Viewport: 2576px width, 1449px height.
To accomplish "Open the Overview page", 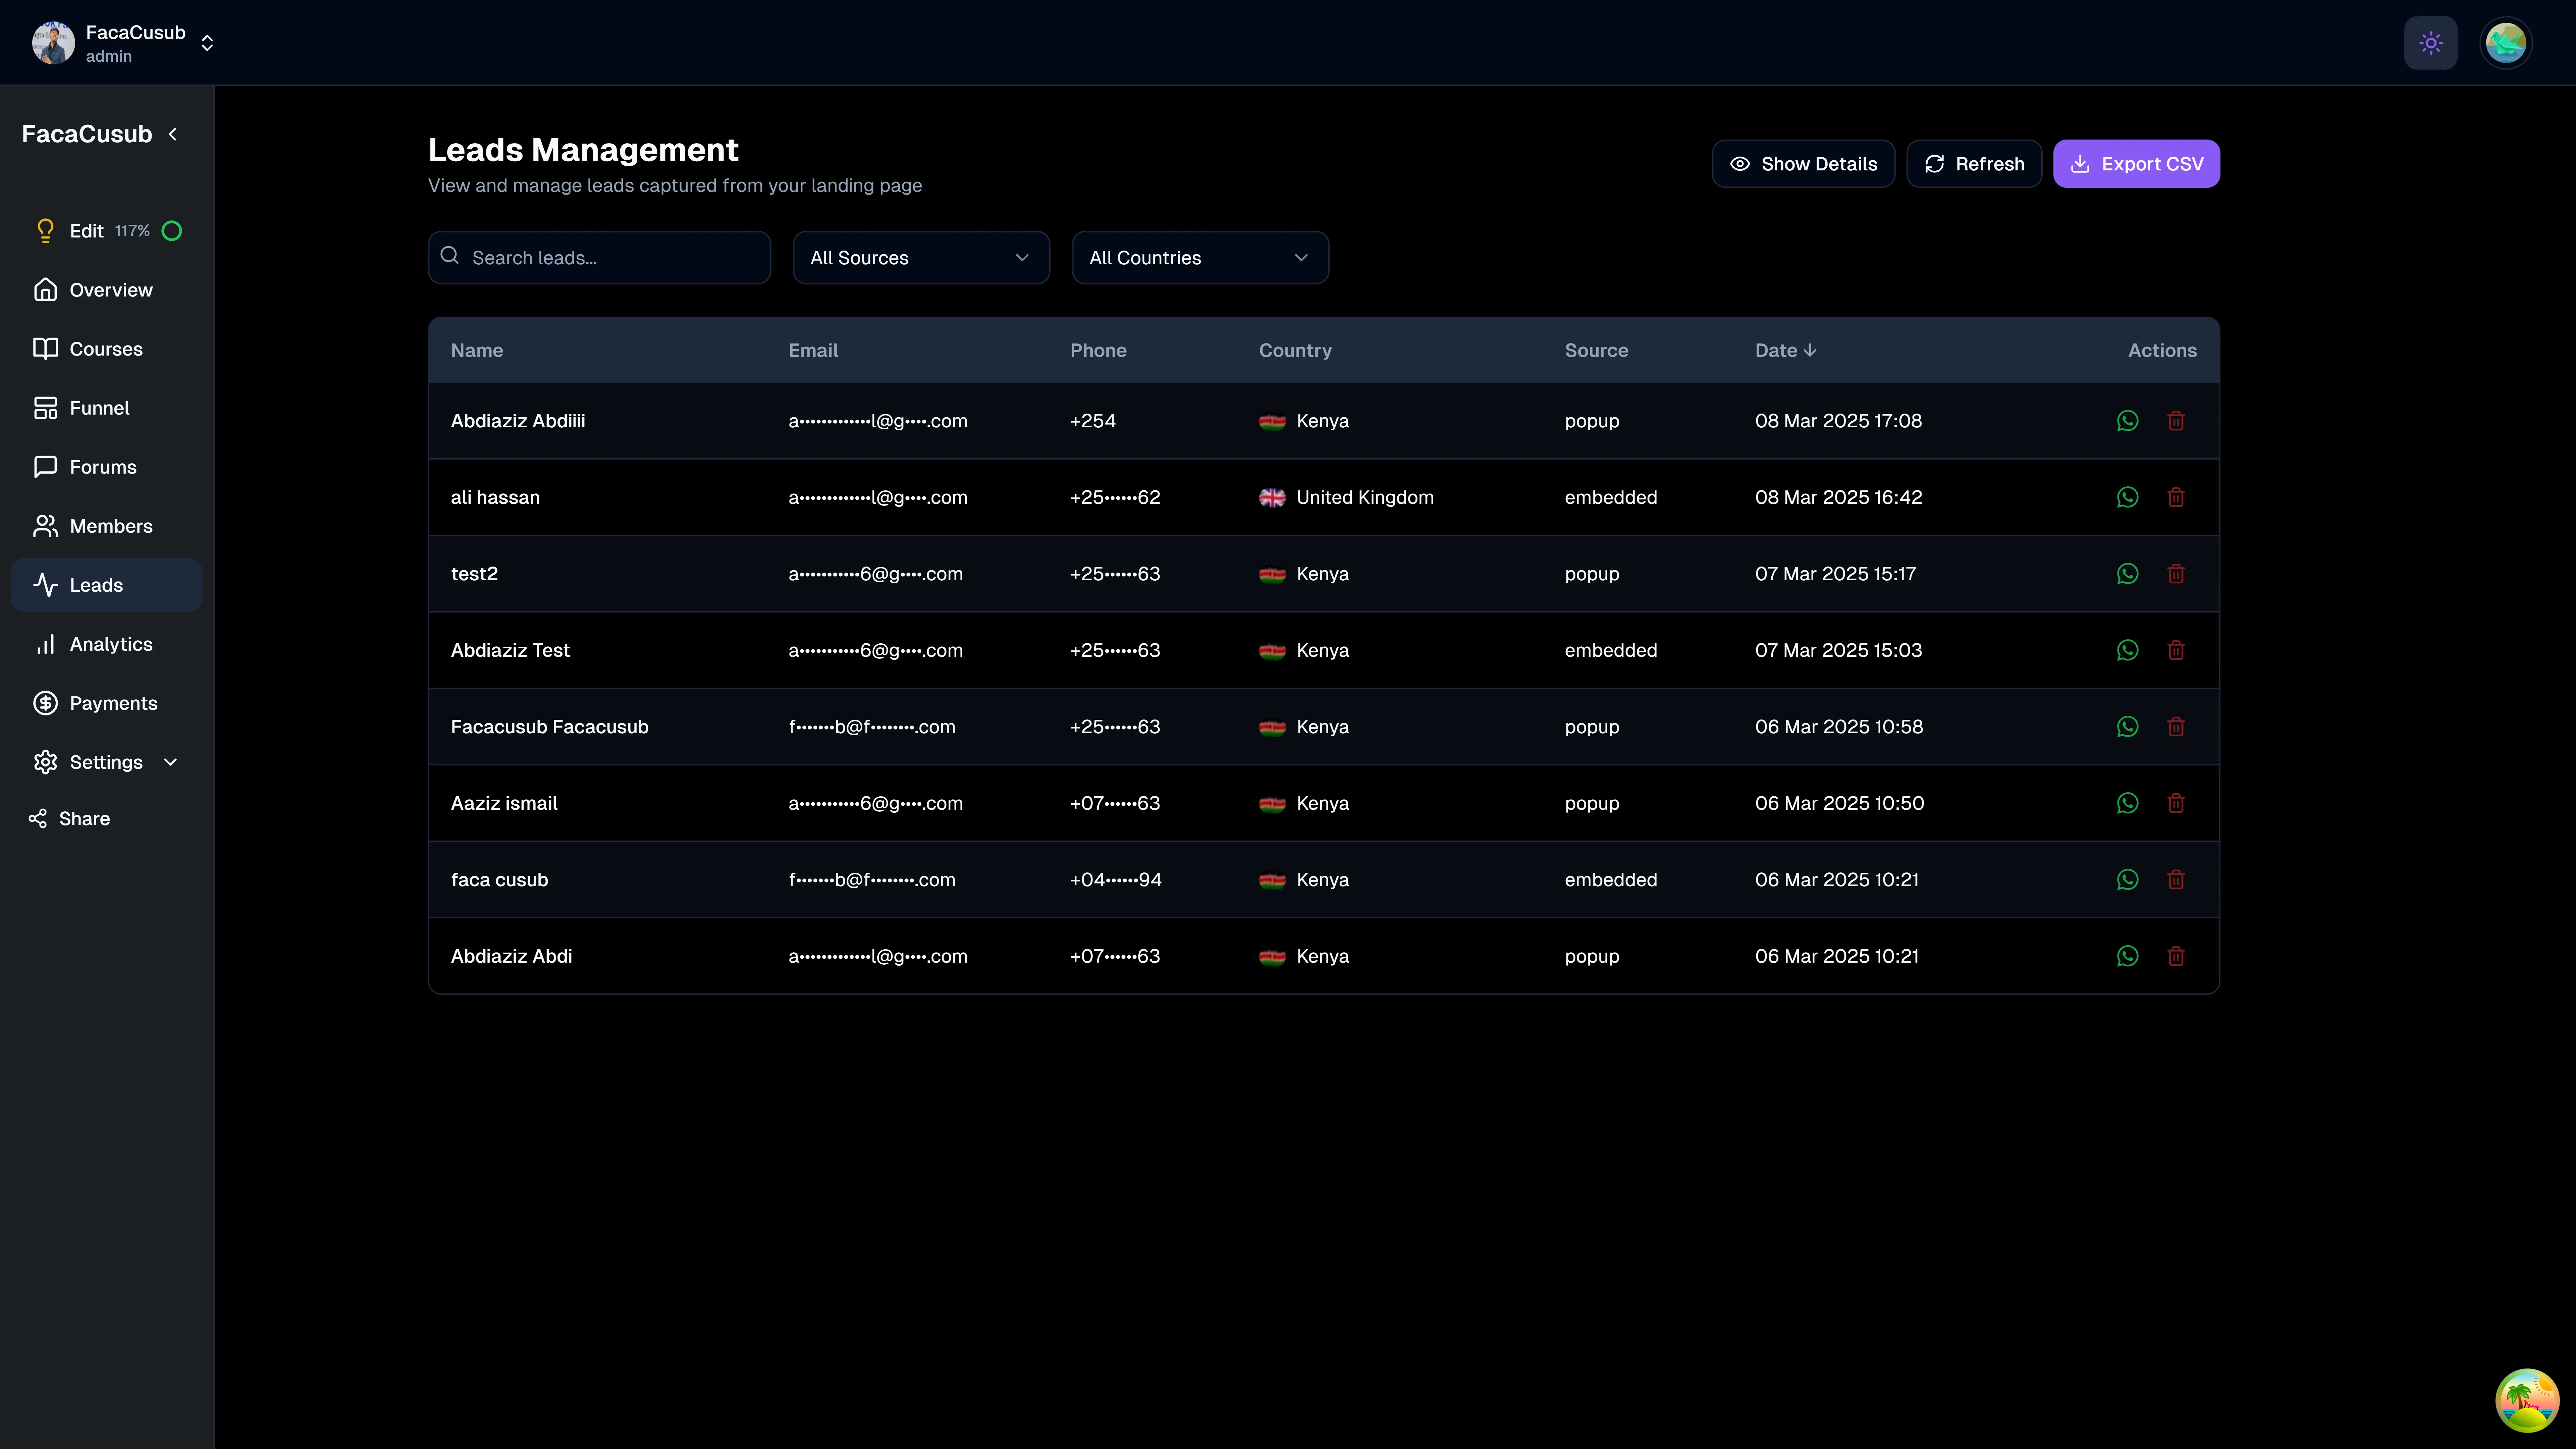I will tap(106, 290).
